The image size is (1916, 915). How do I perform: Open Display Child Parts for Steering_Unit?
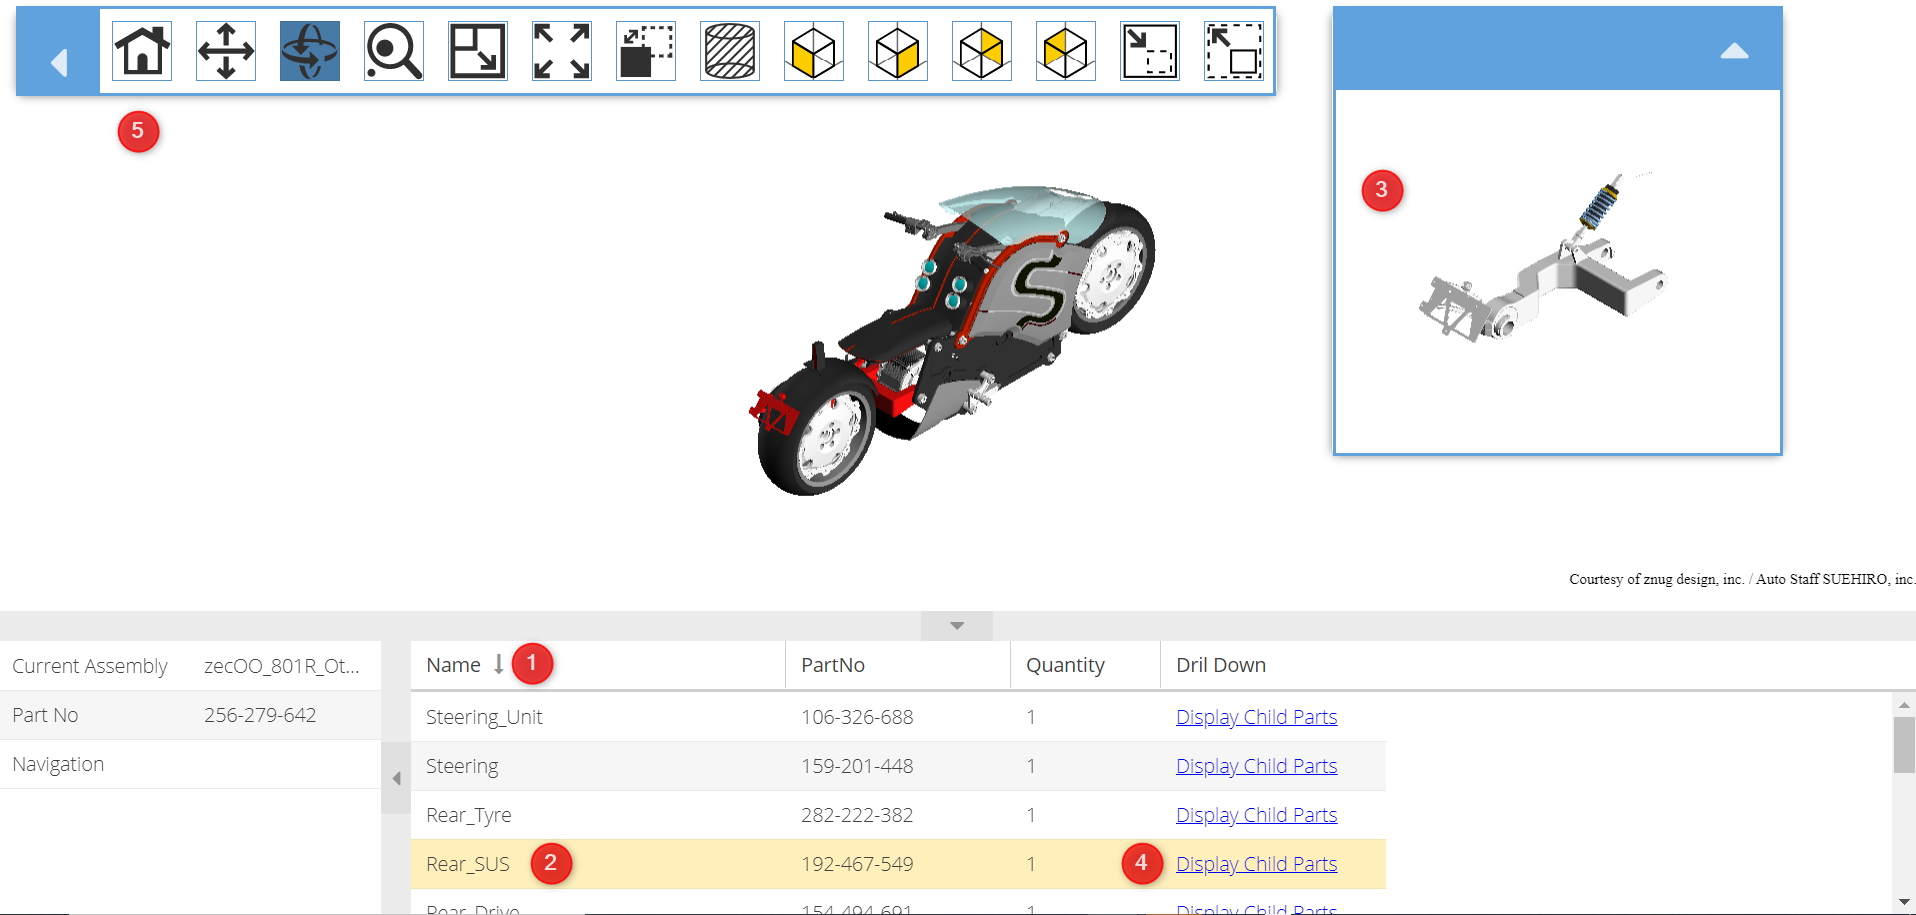(1256, 717)
